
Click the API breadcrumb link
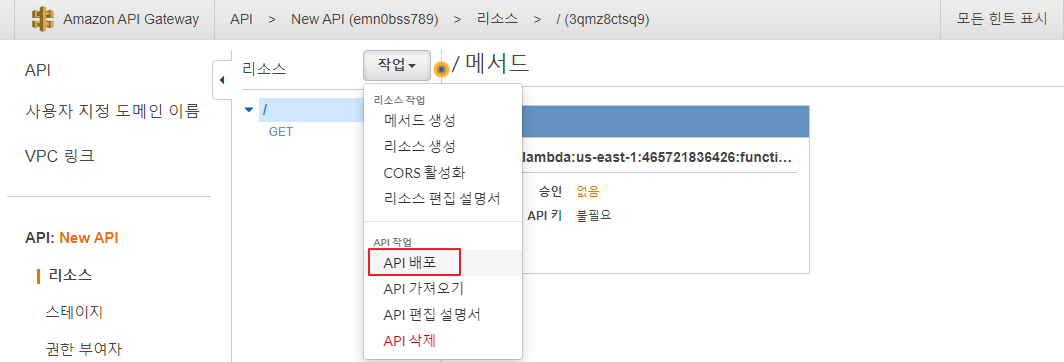pyautogui.click(x=241, y=19)
